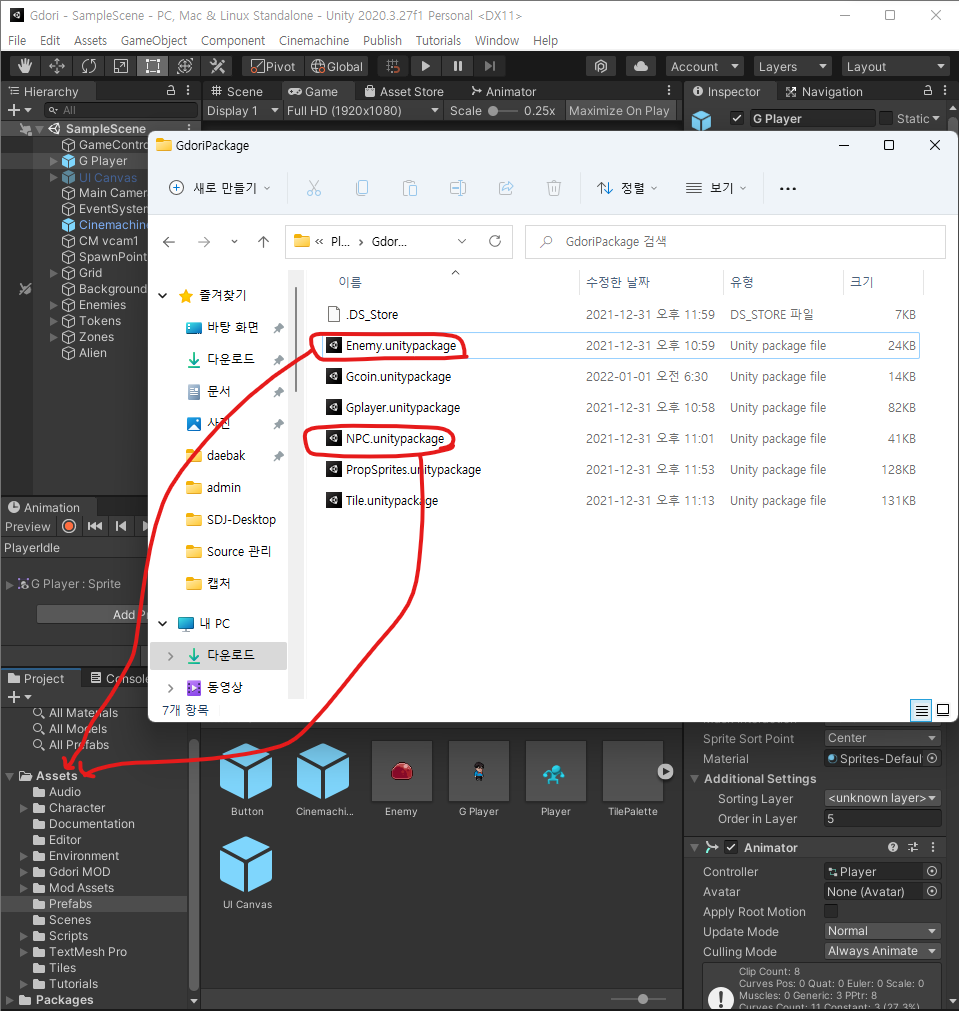The width and height of the screenshot is (959, 1011).
Task: Select the Hand tool in Unity toolbar
Action: click(25, 66)
